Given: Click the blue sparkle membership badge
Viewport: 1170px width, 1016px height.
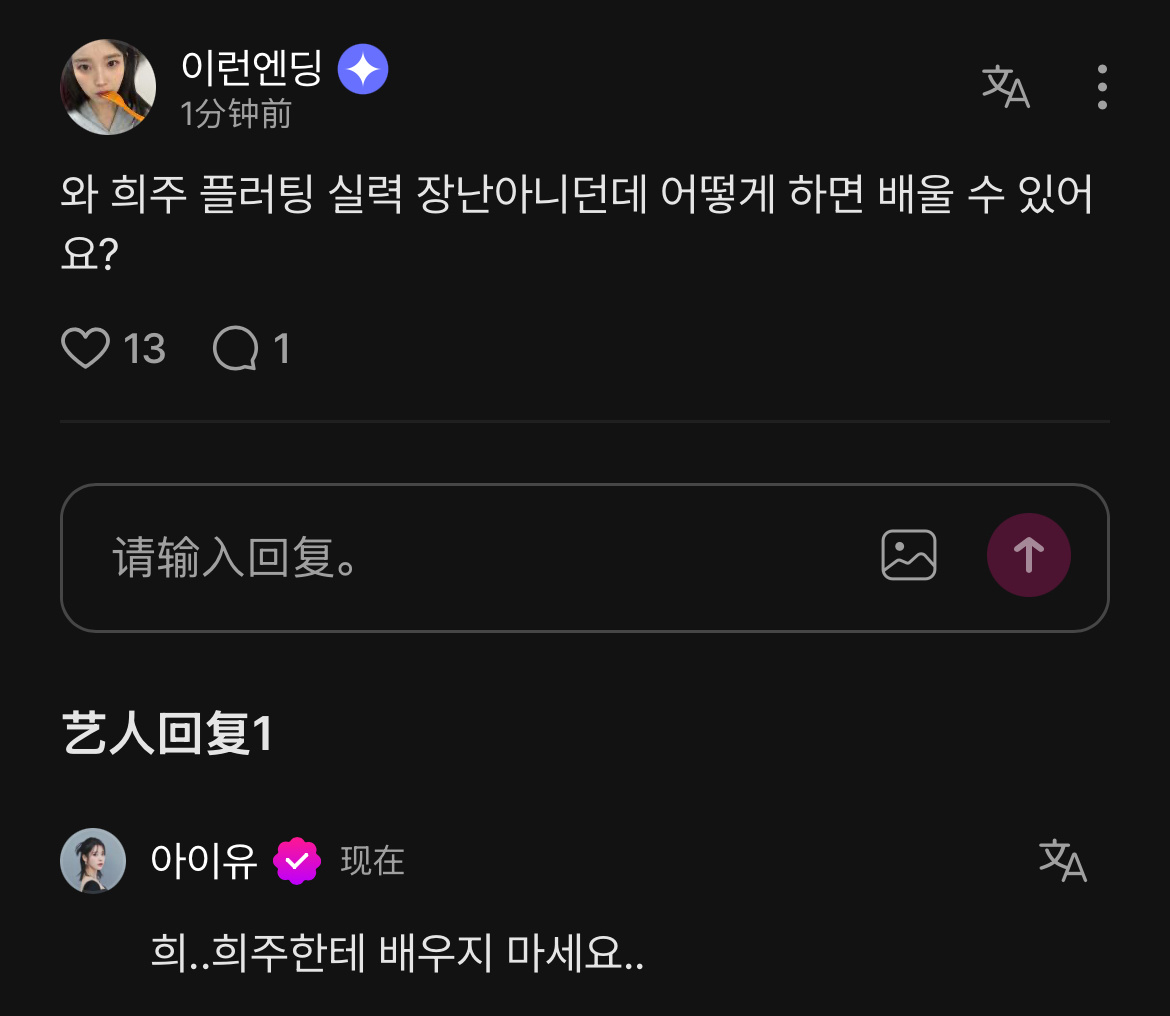Looking at the screenshot, I should 363,69.
